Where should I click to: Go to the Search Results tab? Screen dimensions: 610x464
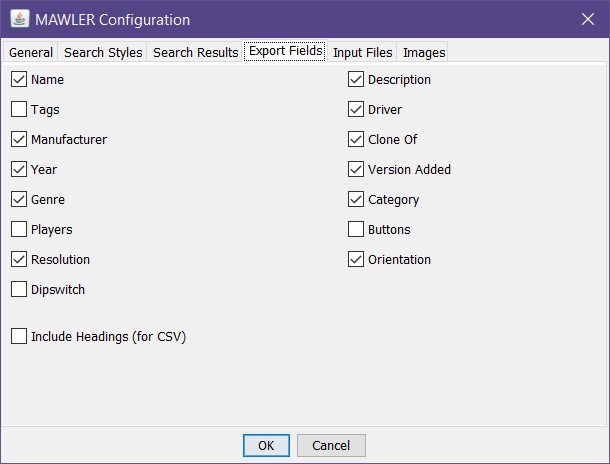195,52
